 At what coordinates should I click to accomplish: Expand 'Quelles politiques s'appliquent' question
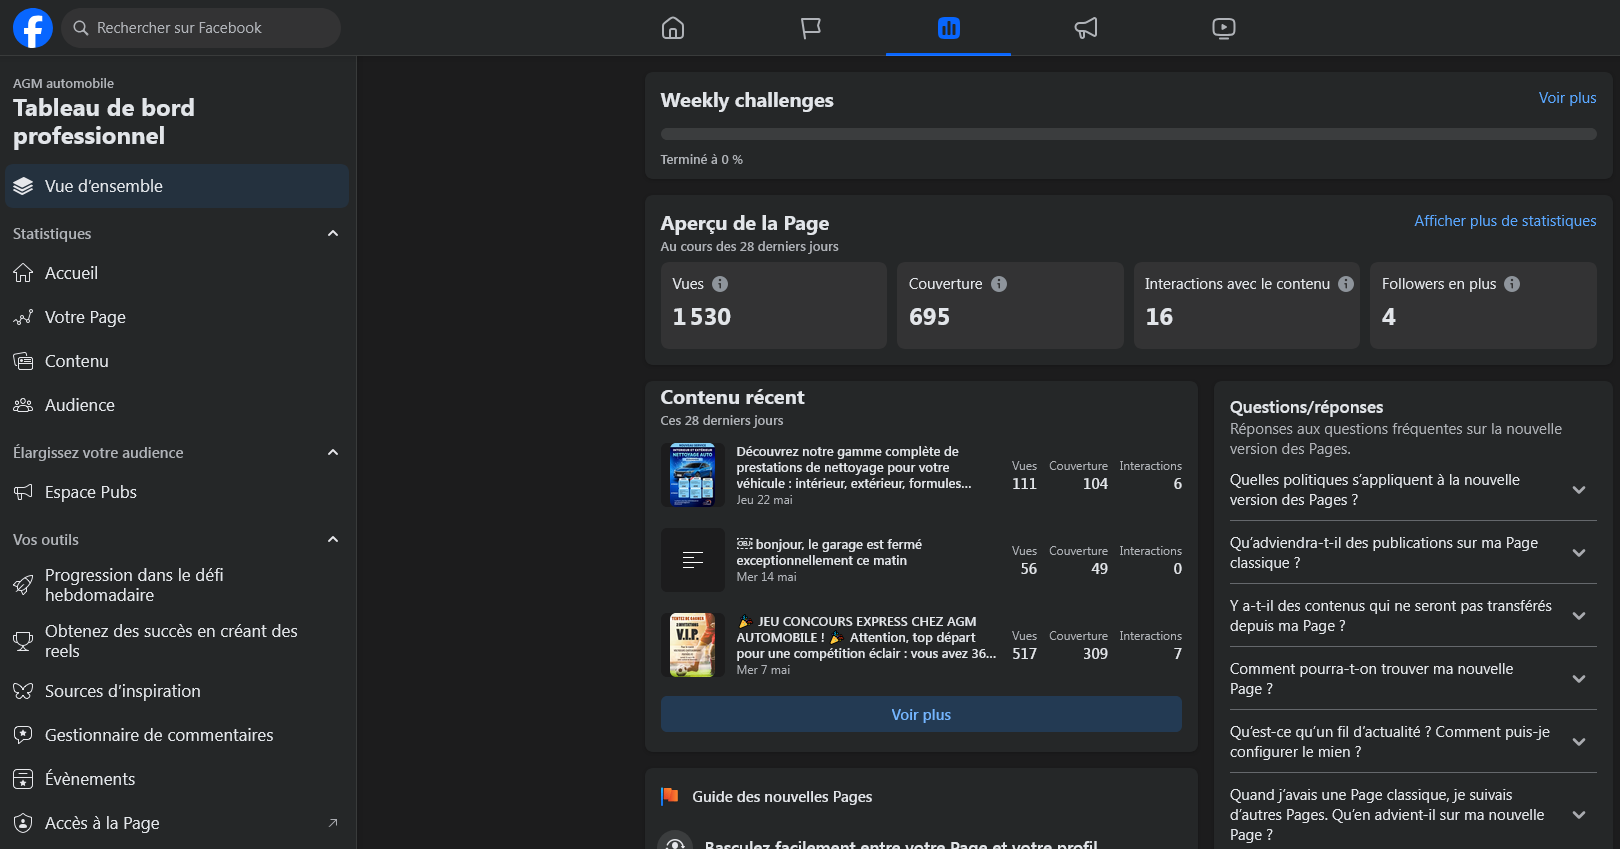[x=1579, y=490]
